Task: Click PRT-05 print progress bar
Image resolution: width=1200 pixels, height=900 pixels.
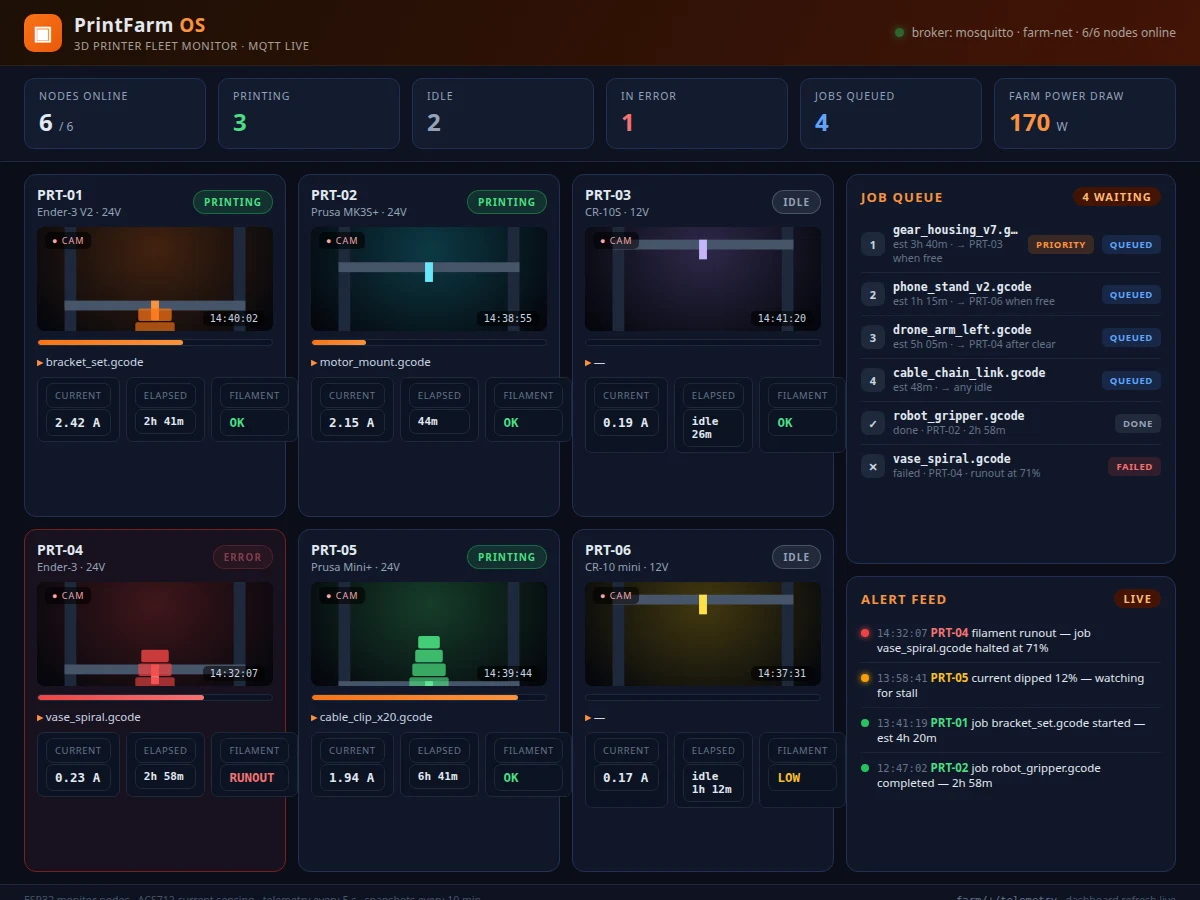Action: (429, 697)
